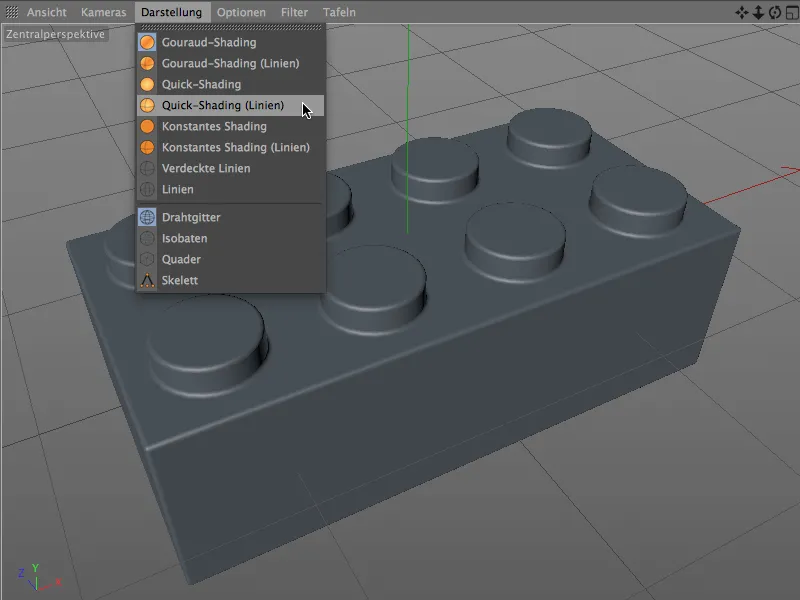Screen dimensions: 800x600
Task: Click the Quader cube icon
Action: coord(147,259)
